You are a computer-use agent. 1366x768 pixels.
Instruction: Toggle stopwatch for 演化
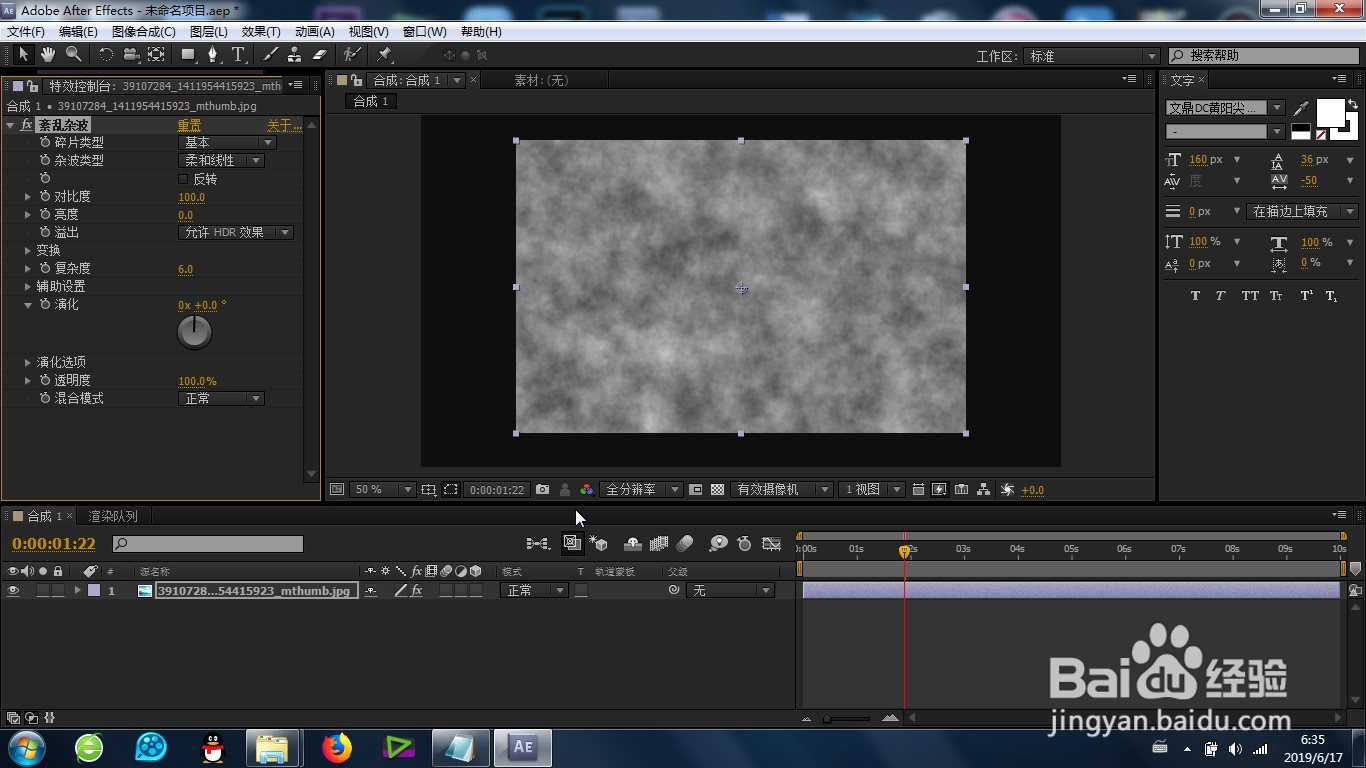point(45,305)
